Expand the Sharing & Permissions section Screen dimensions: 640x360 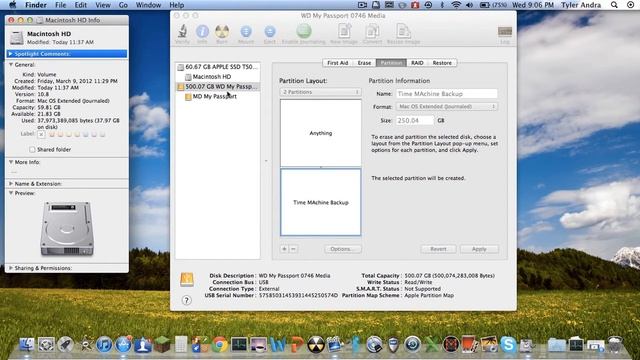[11, 268]
